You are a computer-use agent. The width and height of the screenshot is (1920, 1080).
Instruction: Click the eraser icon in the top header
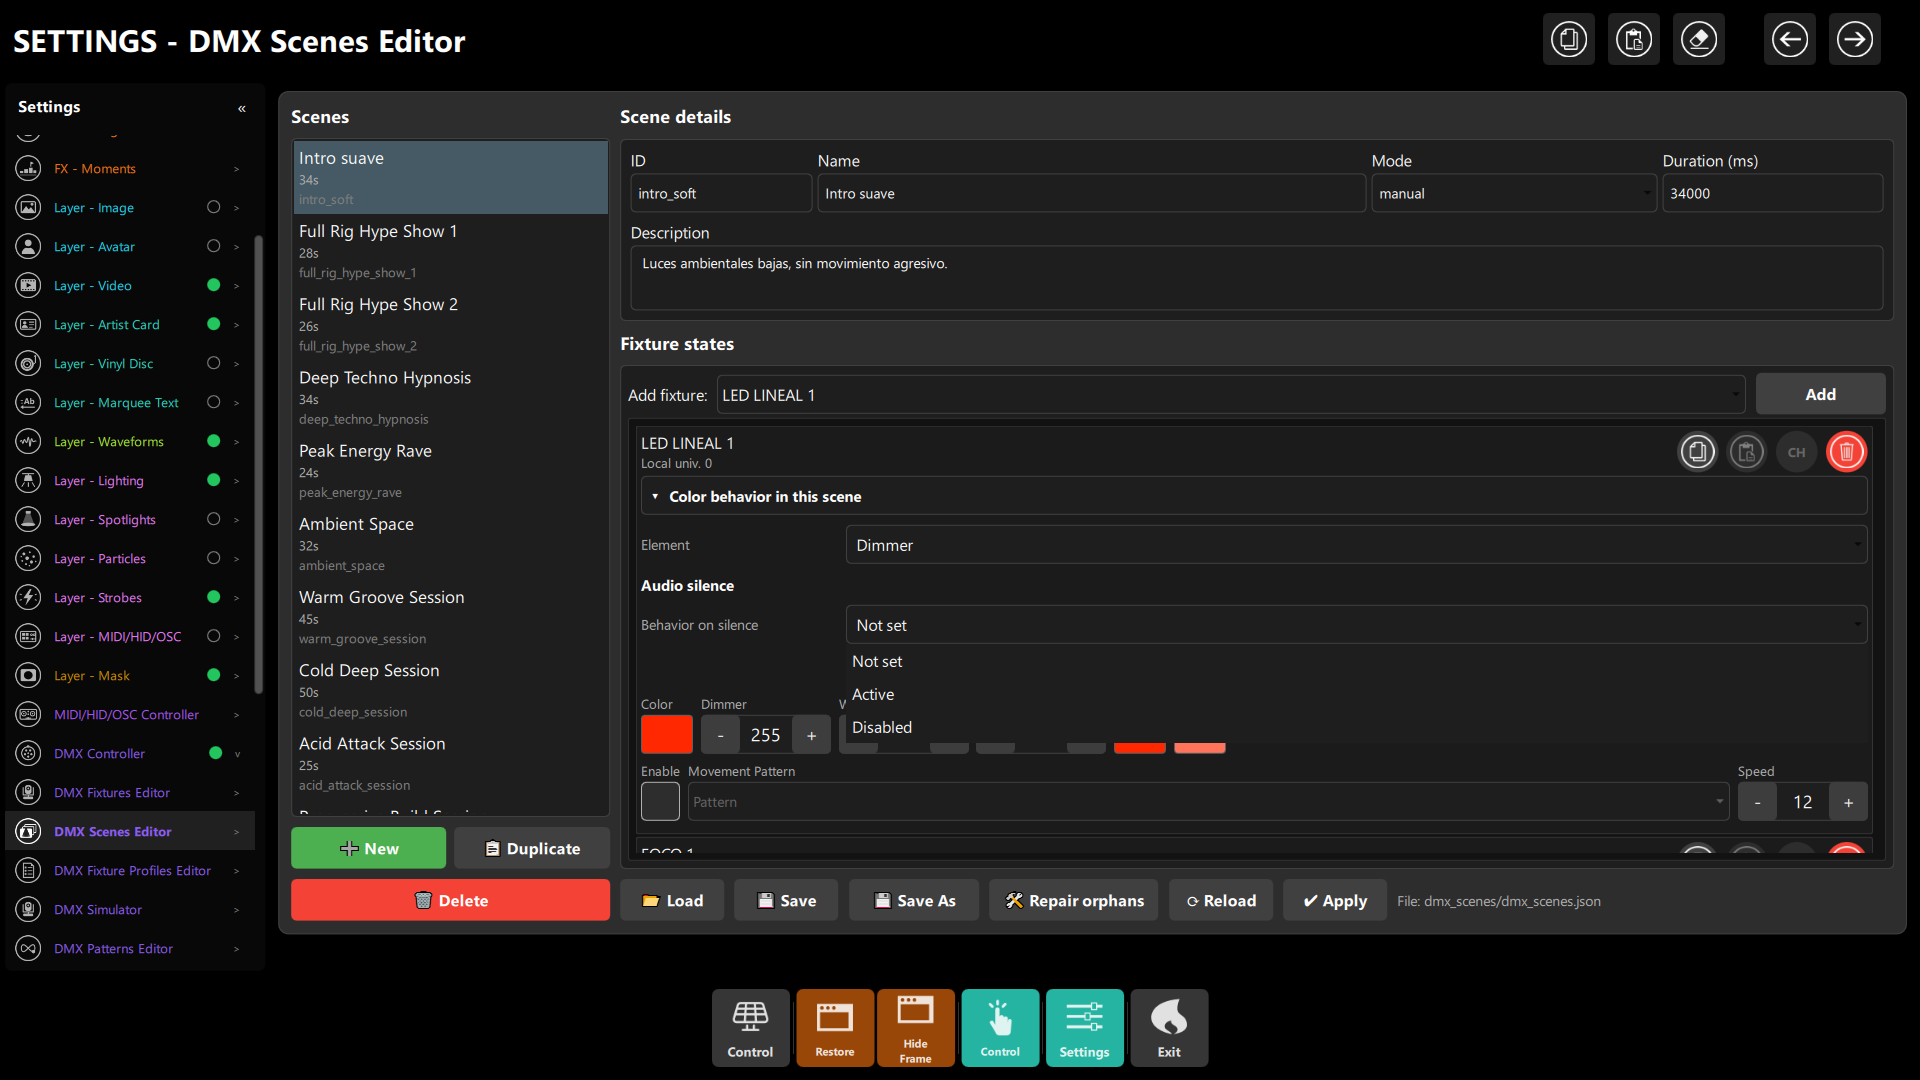point(1699,40)
